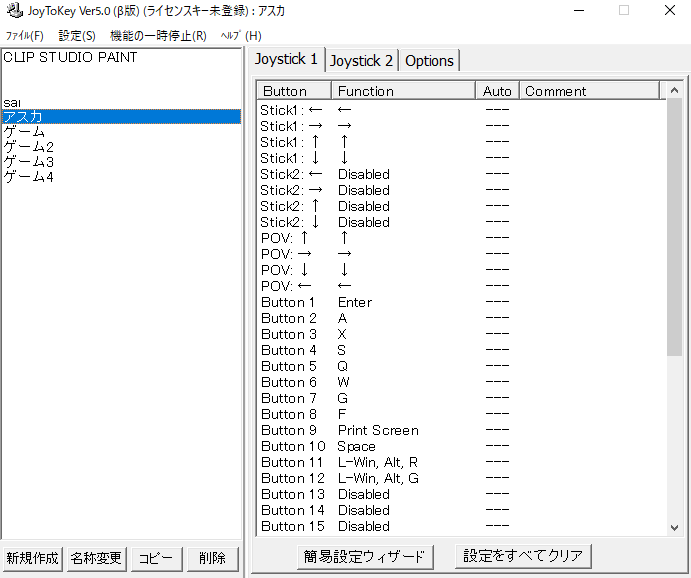This screenshot has height=578, width=691.
Task: Select the Button 6 row
Action: click(x=461, y=382)
